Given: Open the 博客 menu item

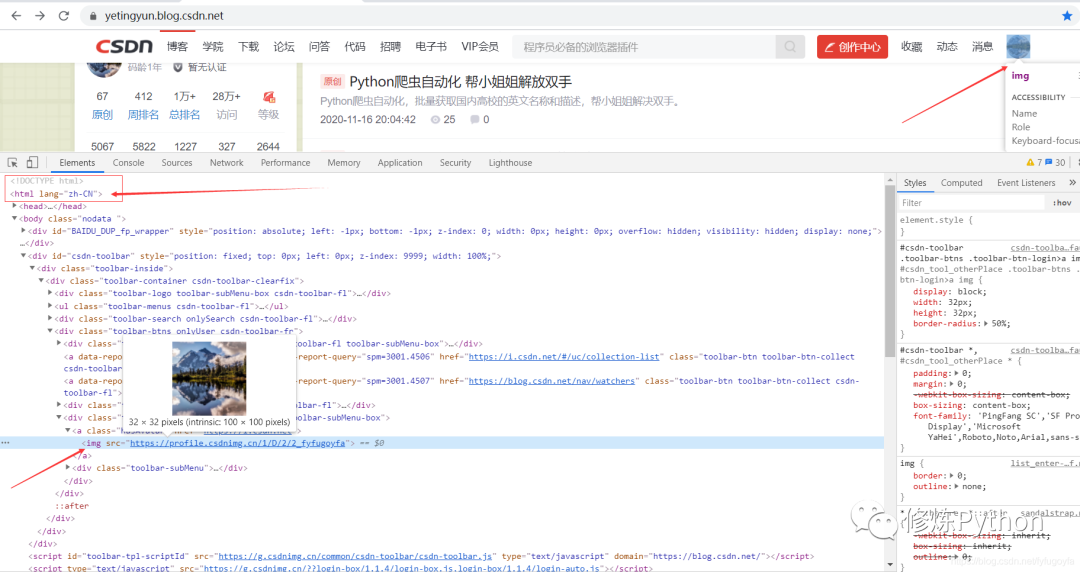Looking at the screenshot, I should 177,46.
